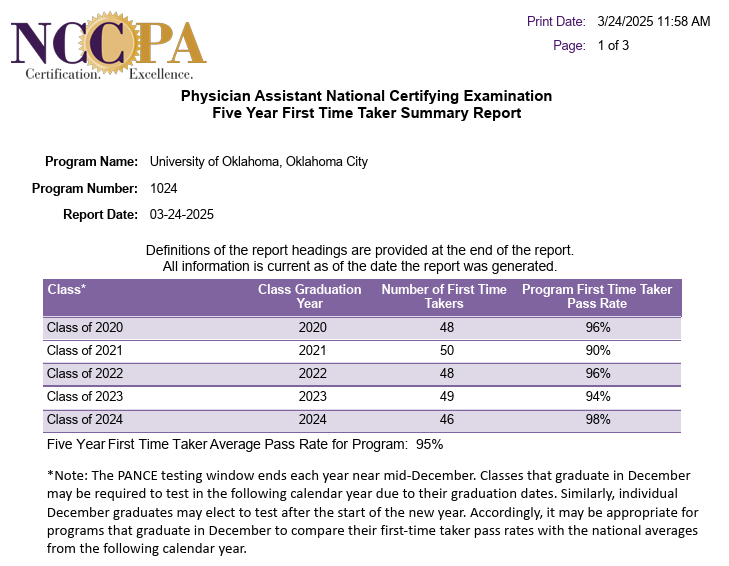
Task: Click the Class Graduation Year header
Action: [x=310, y=296]
